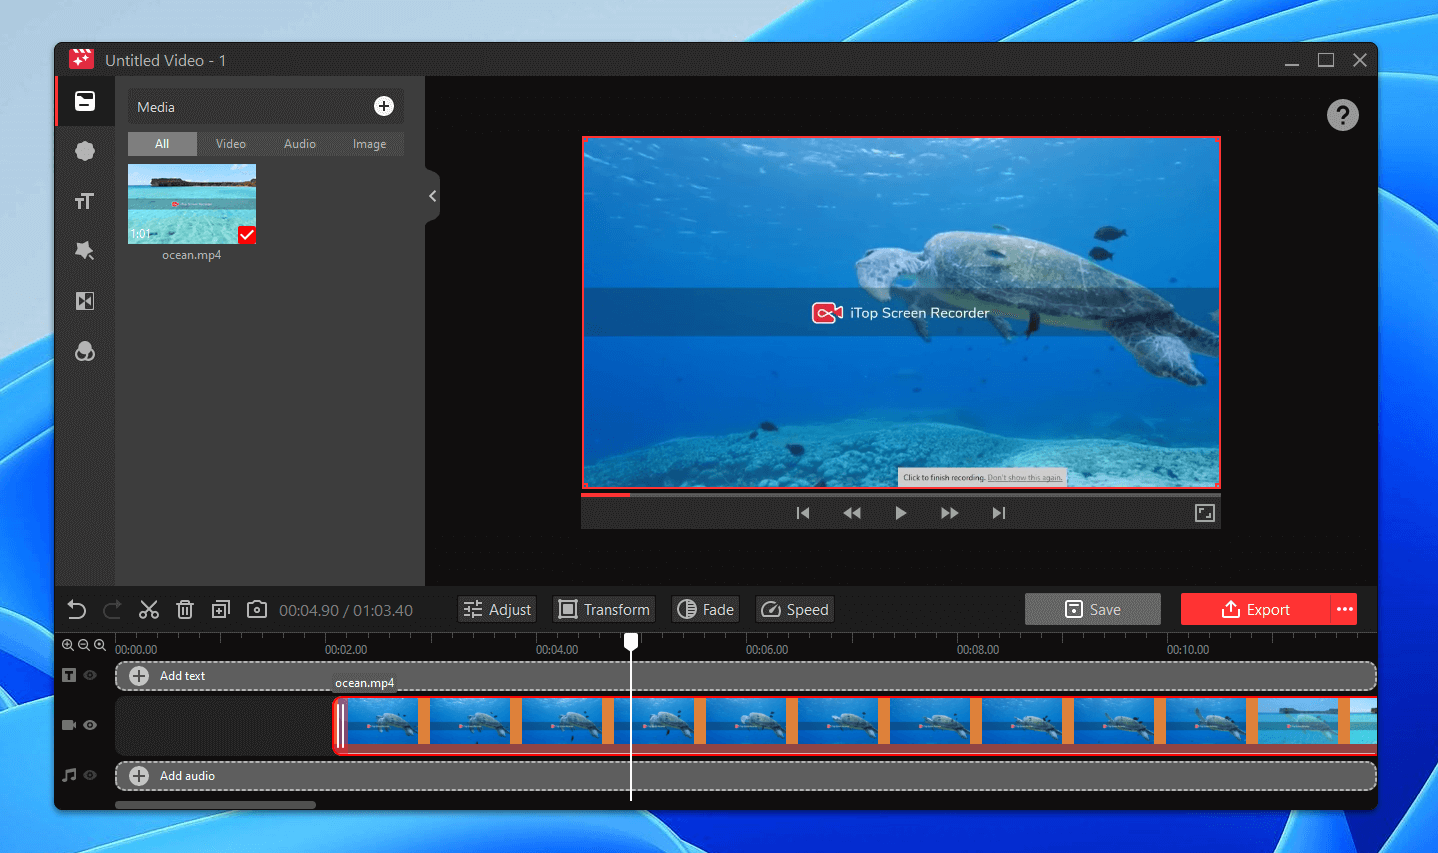
Task: Zoom in on the timeline
Action: 68,646
